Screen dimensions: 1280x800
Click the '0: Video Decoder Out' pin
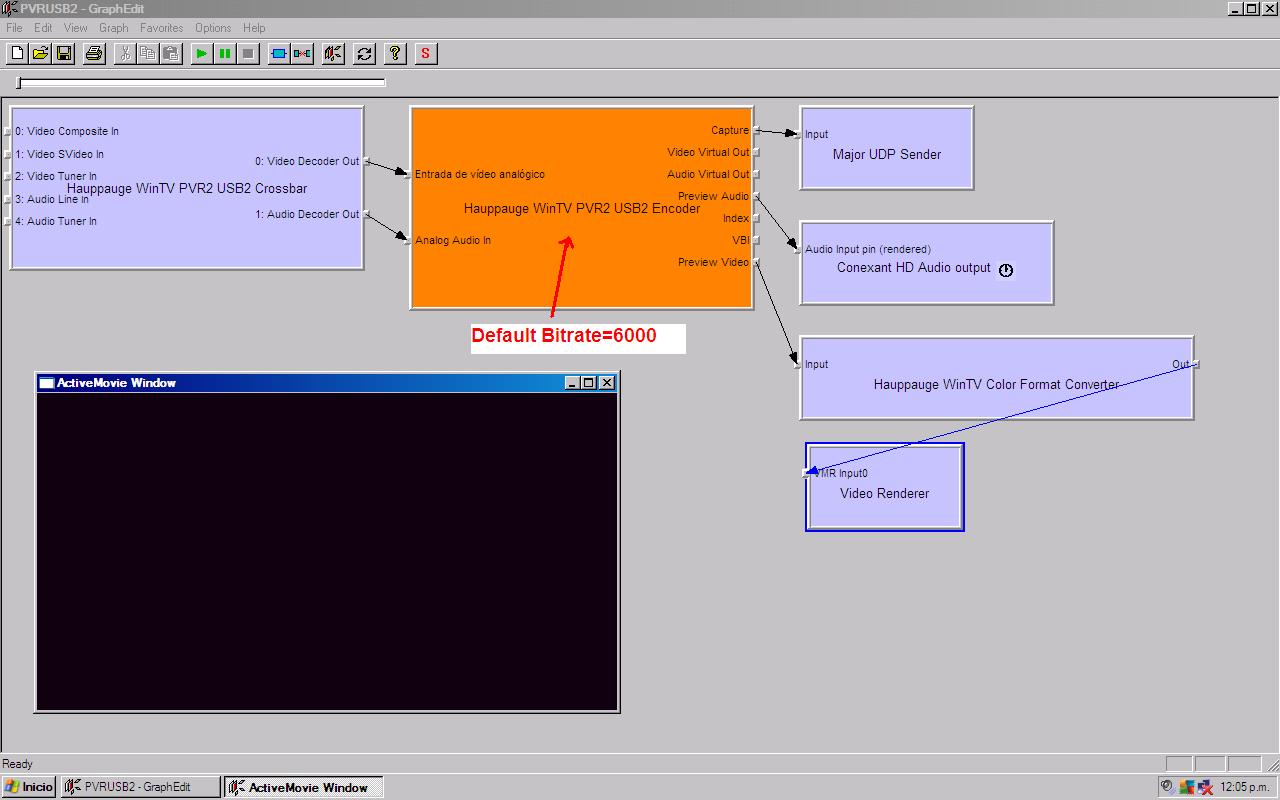click(x=367, y=161)
